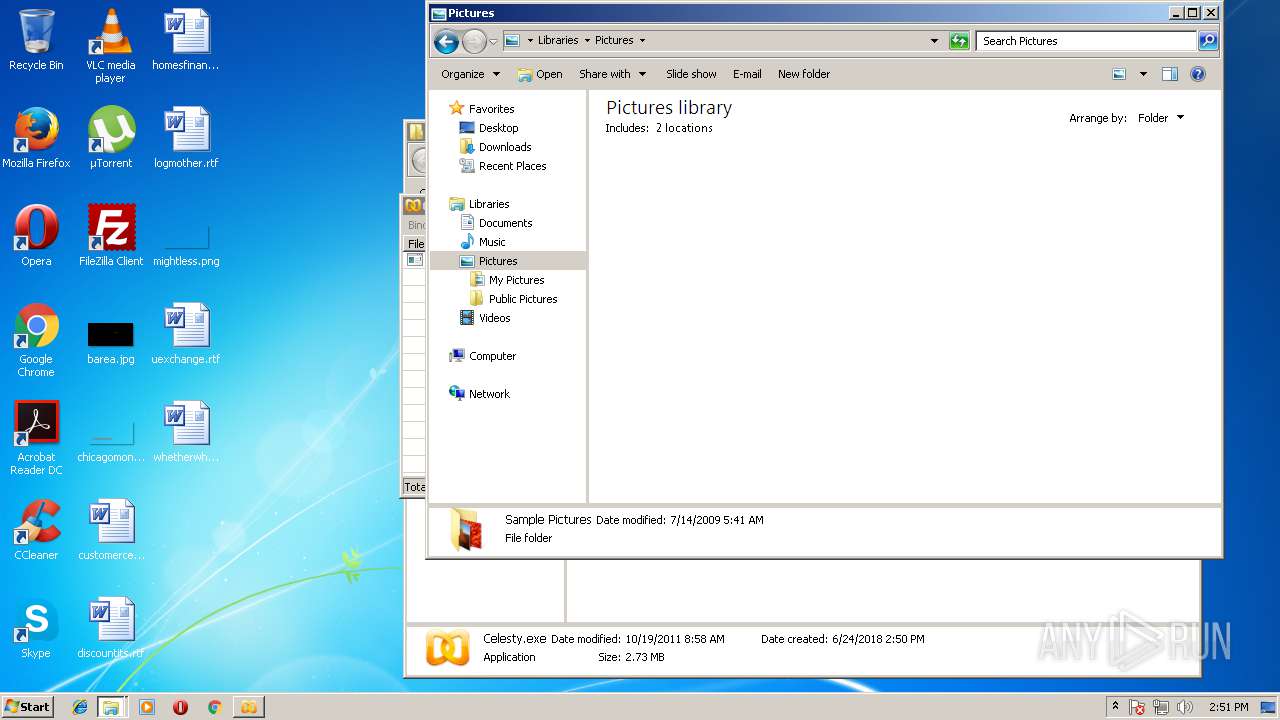Image resolution: width=1280 pixels, height=720 pixels.
Task: Select uexchange.rtf document on desktop
Action: click(186, 334)
